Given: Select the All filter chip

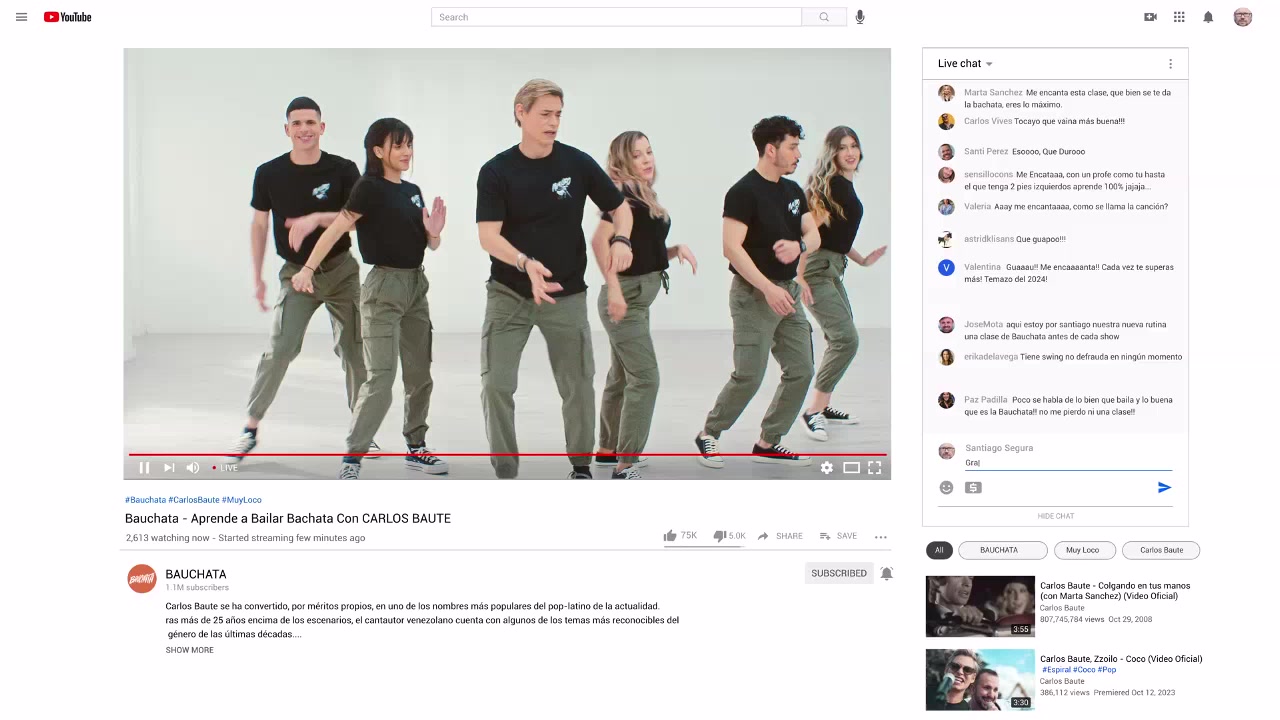Looking at the screenshot, I should point(939,550).
